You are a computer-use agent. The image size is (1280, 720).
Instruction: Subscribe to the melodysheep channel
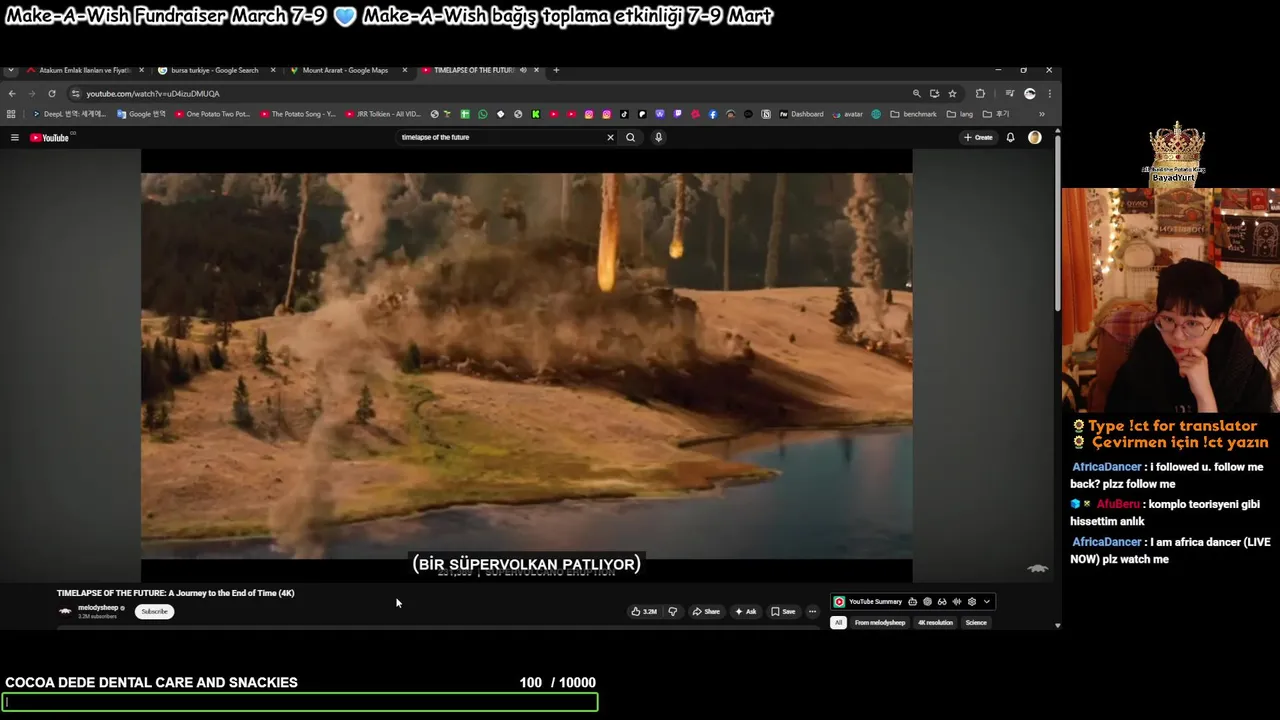(155, 611)
